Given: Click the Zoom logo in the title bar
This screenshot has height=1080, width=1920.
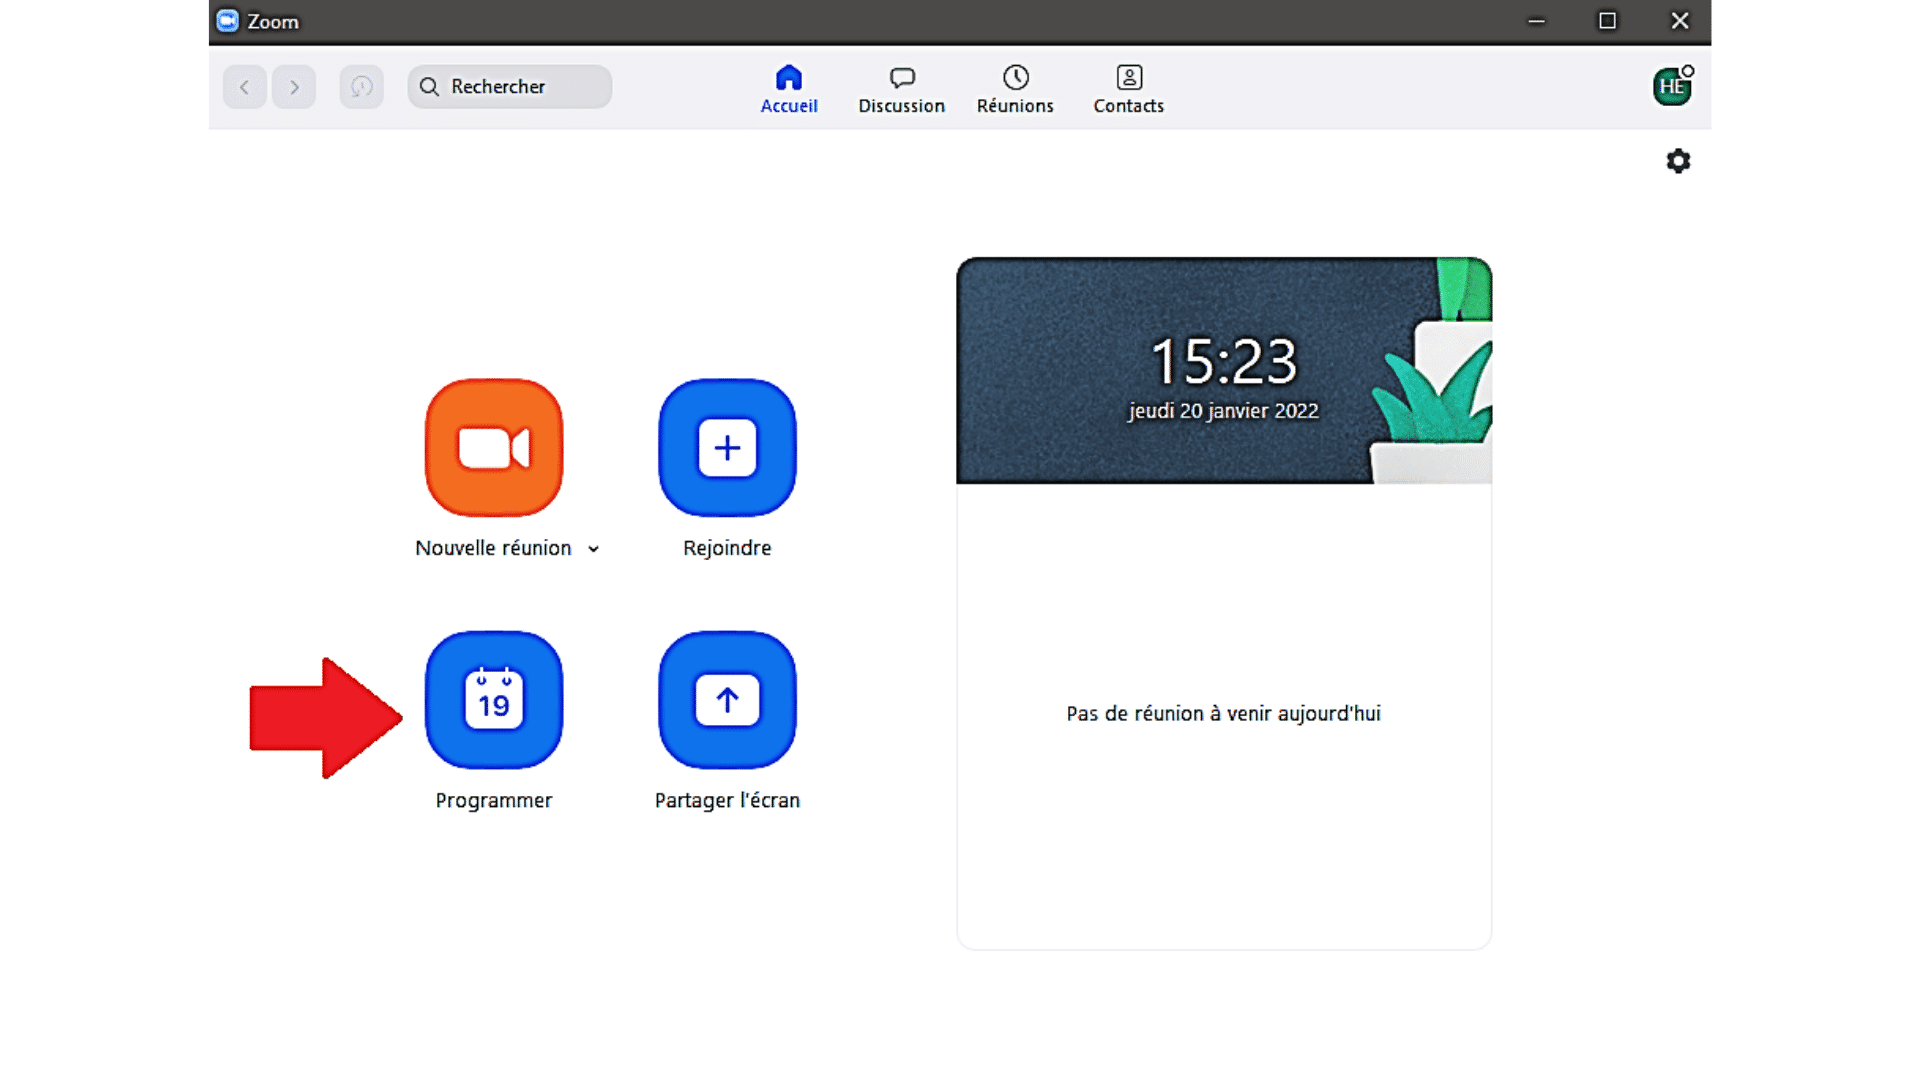Looking at the screenshot, I should point(228,21).
